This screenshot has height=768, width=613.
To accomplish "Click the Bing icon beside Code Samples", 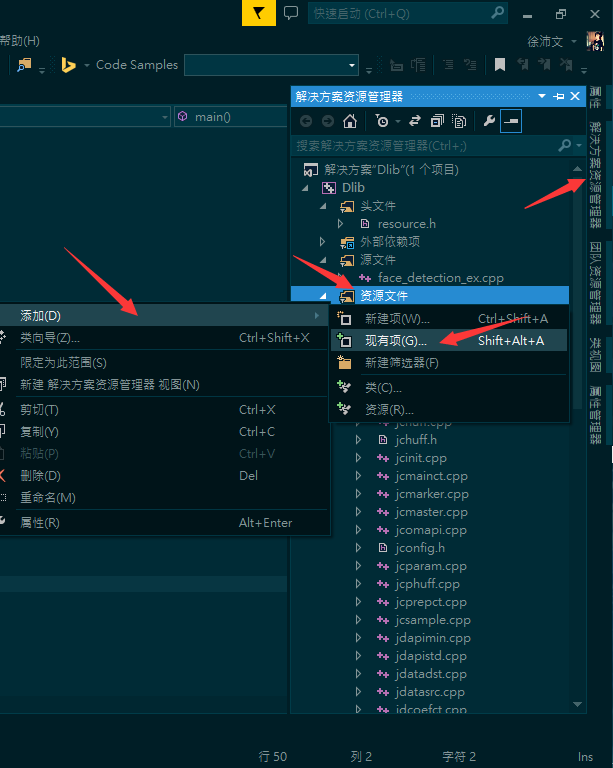I will click(69, 65).
